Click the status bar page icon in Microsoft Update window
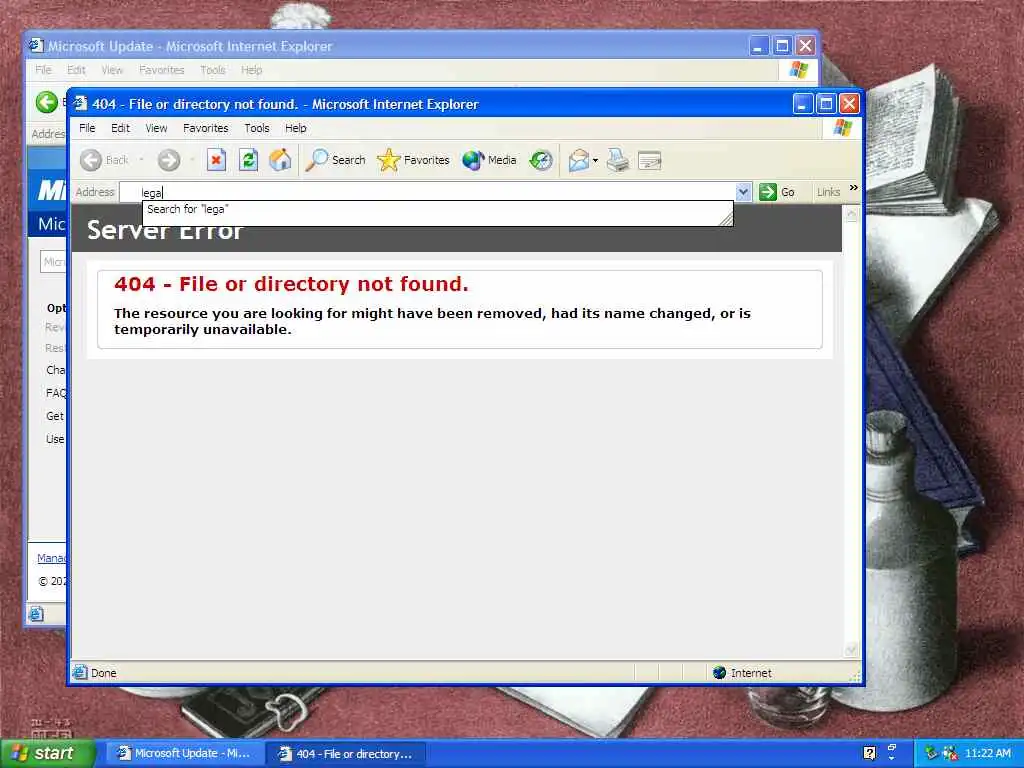Viewport: 1024px width, 768px height. [x=37, y=614]
